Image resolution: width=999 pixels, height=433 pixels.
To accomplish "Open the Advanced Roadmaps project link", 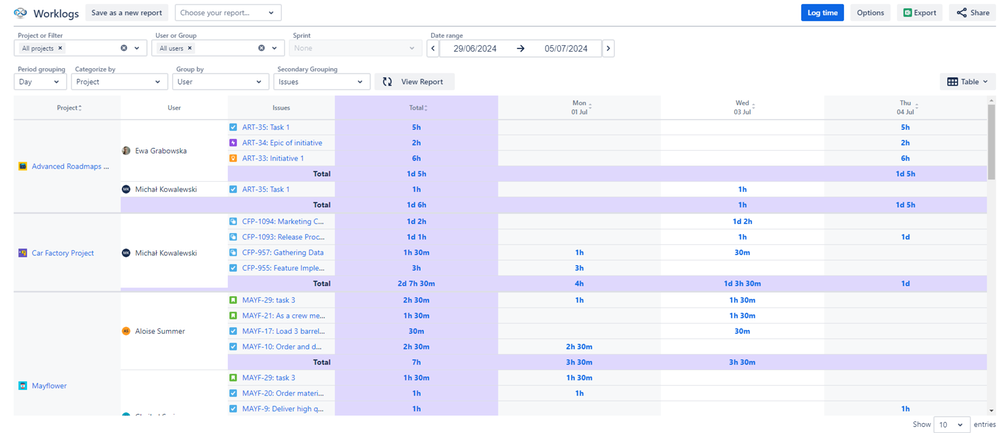I will point(71,166).
